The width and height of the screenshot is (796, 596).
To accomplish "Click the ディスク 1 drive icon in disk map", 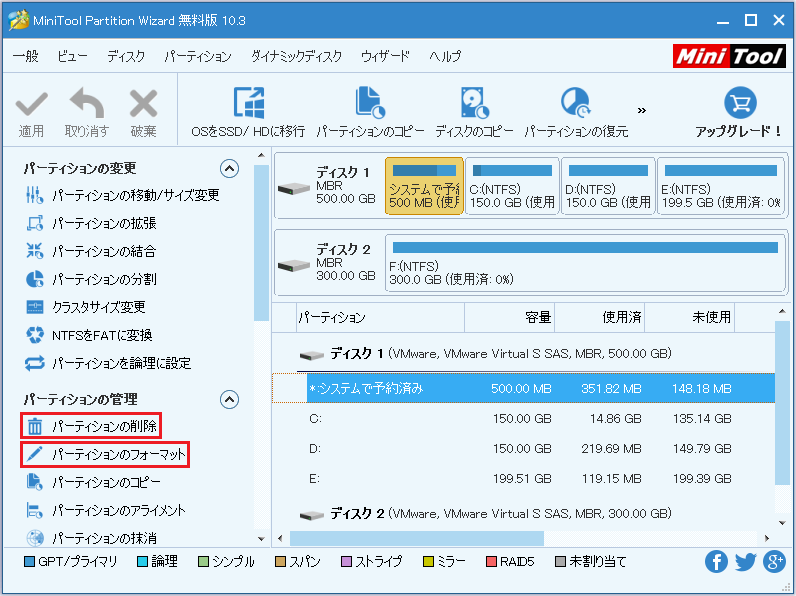I will (x=294, y=188).
